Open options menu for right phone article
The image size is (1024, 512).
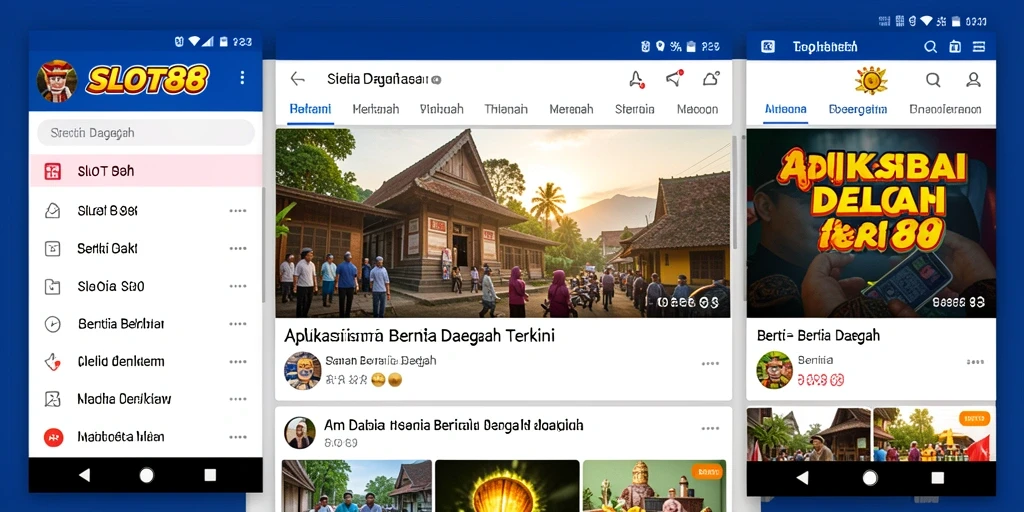coord(975,362)
